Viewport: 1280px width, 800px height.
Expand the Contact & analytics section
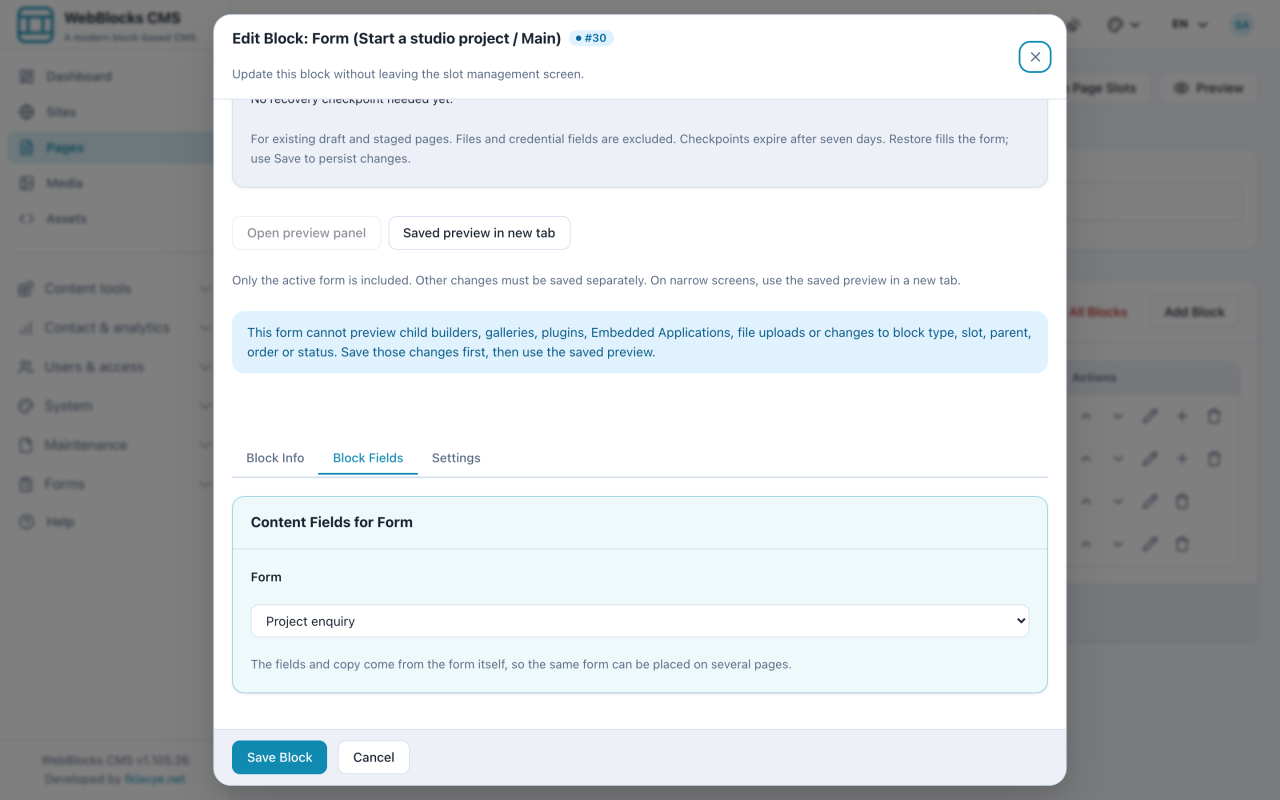point(115,328)
